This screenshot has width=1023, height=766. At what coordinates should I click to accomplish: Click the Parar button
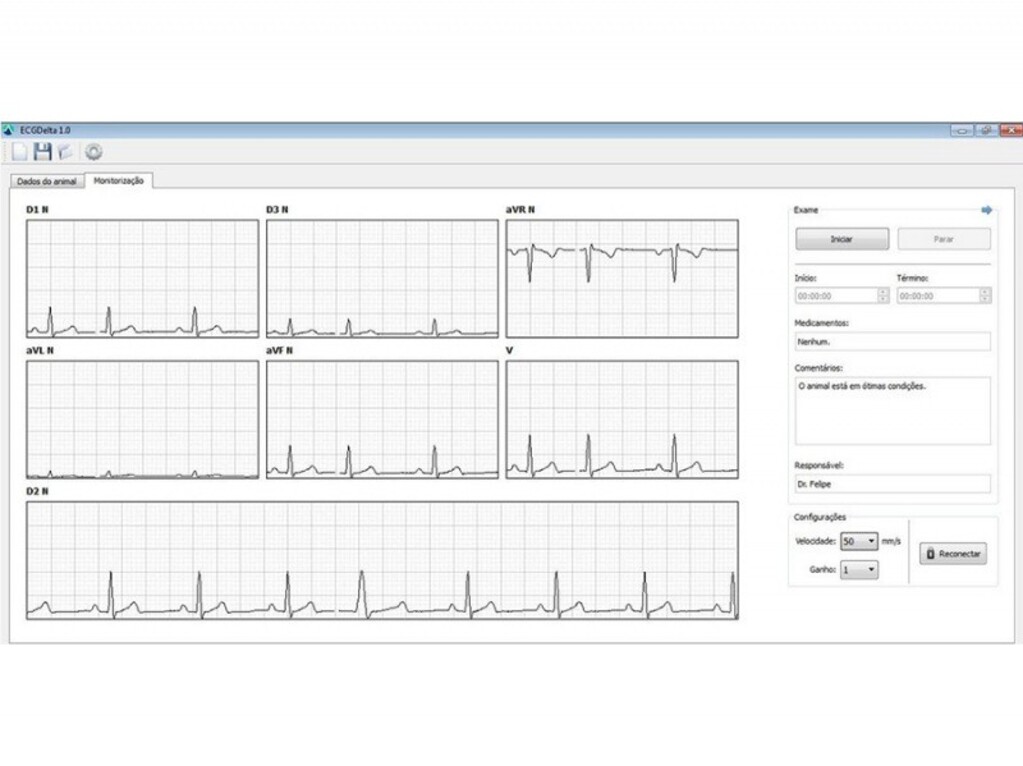tap(943, 239)
